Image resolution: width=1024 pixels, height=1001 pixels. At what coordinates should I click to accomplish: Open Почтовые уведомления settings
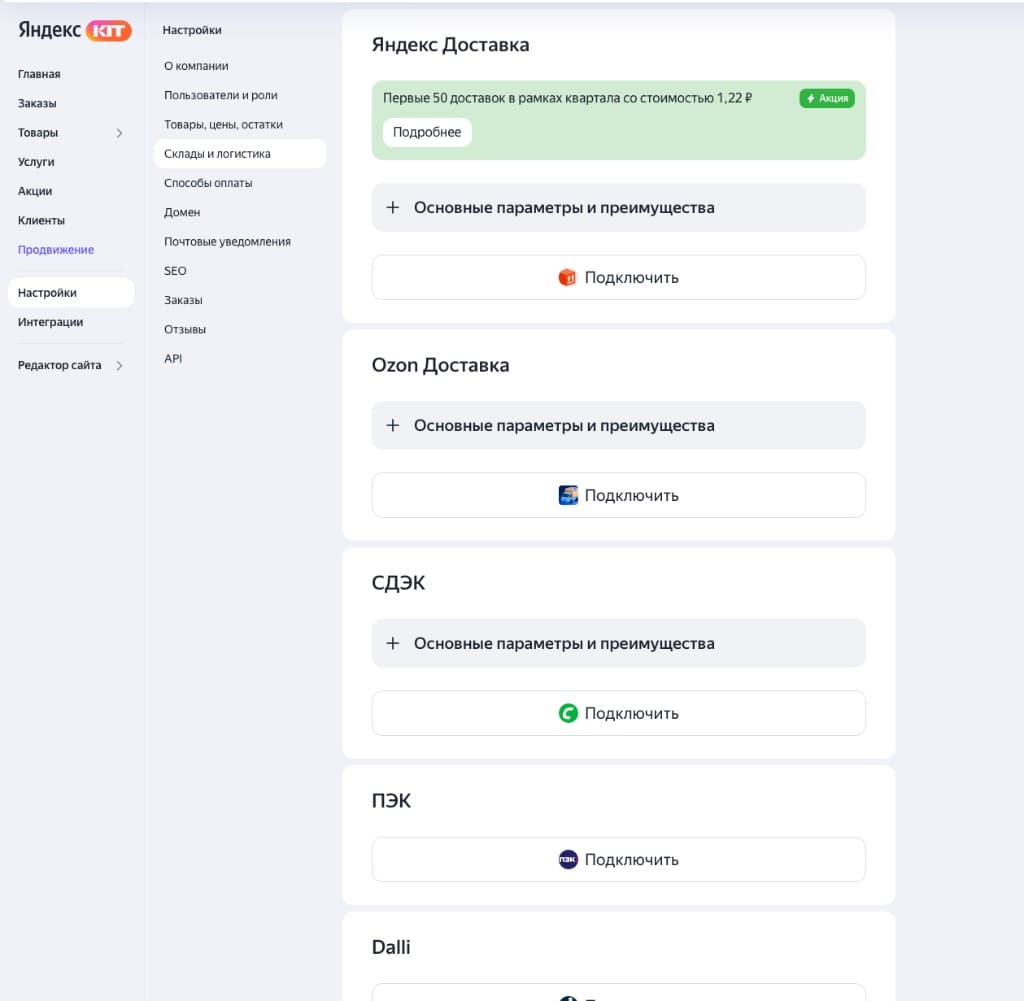[227, 242]
